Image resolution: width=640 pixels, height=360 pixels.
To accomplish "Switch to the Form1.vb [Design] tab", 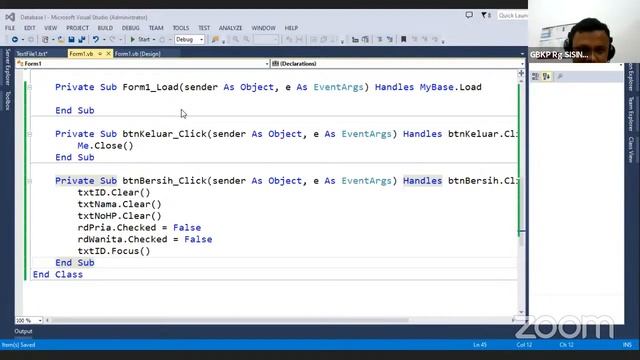I will pos(138,53).
